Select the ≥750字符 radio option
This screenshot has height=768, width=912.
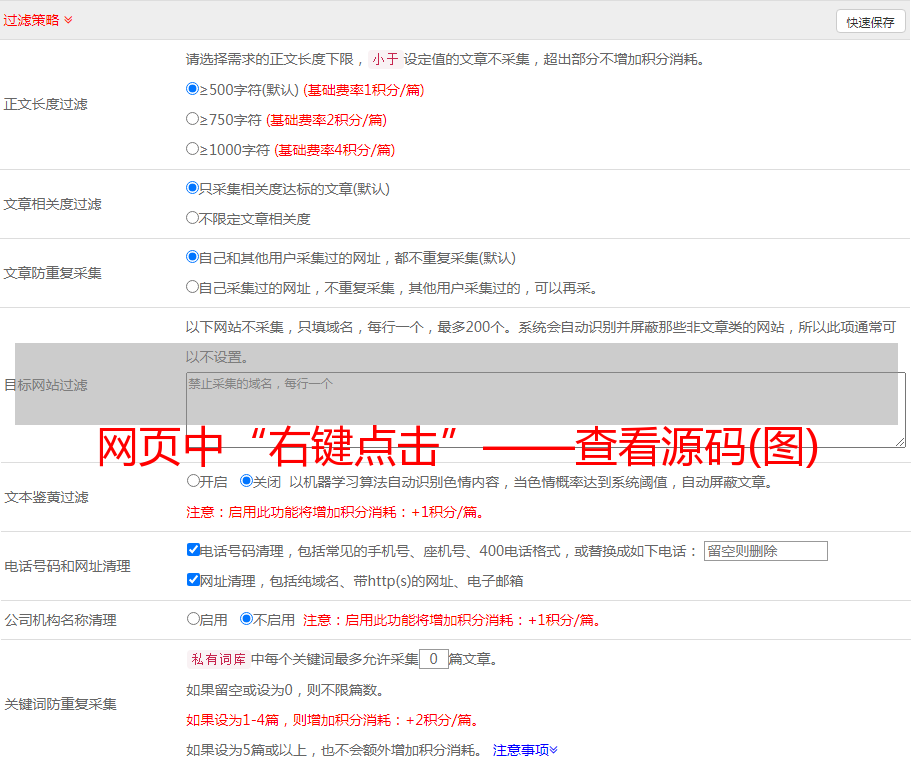[x=193, y=119]
